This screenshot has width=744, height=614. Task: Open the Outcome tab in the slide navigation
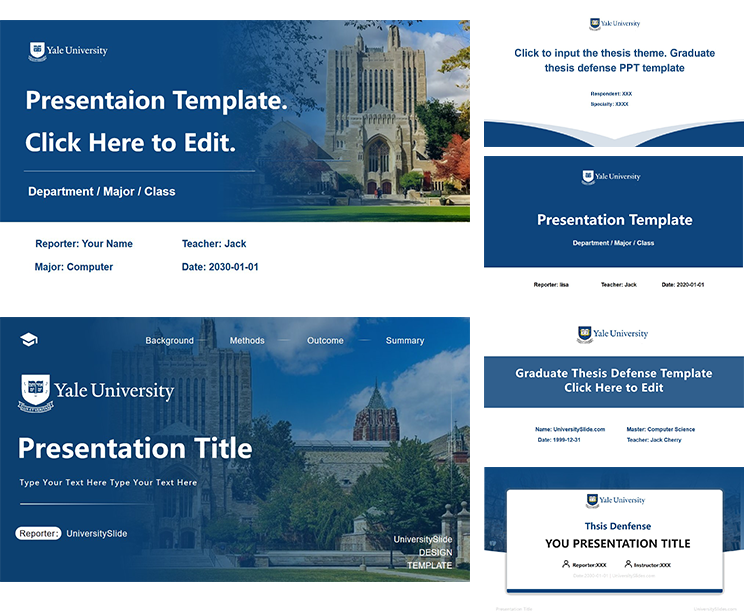point(325,341)
